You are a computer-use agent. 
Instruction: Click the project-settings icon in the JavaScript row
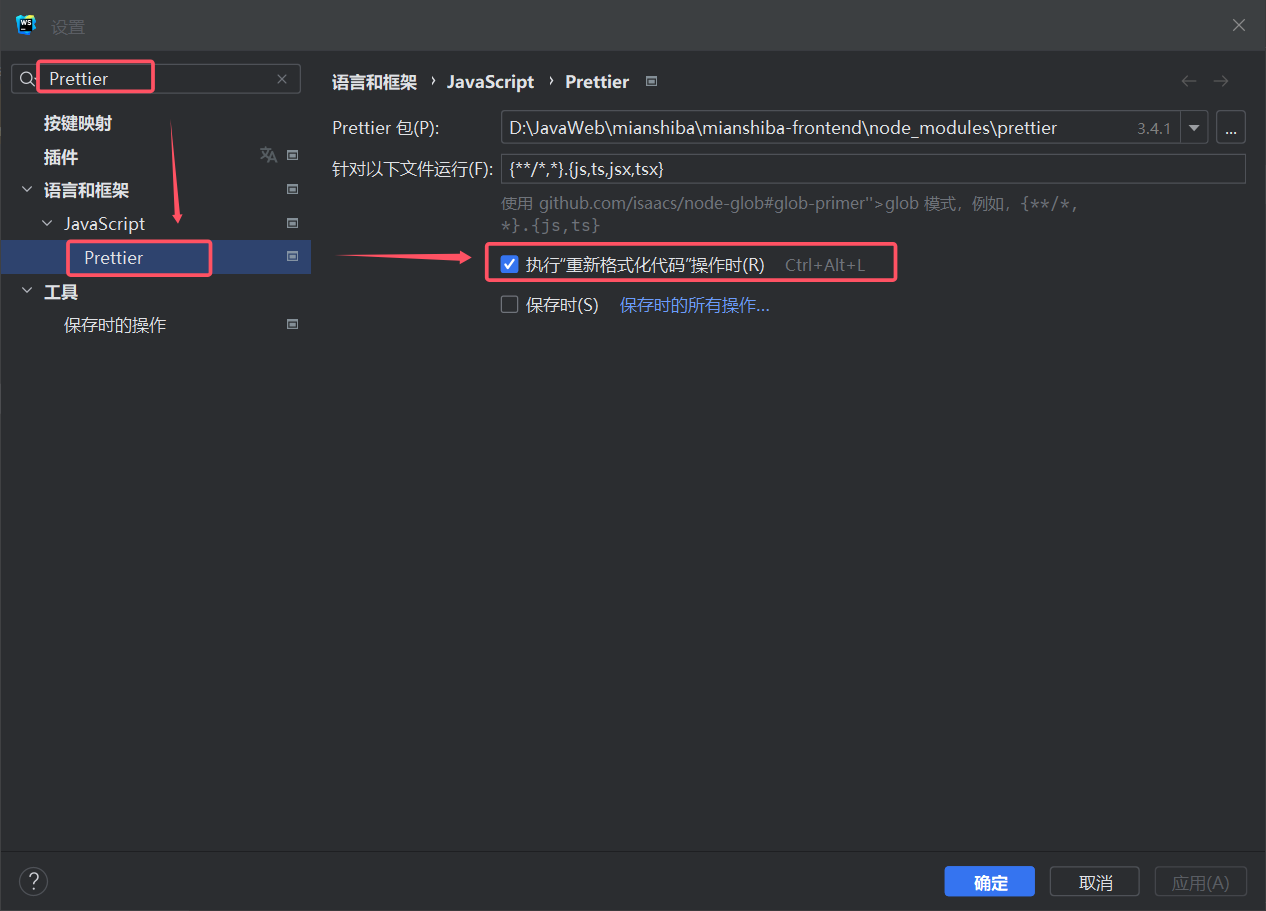pos(293,223)
